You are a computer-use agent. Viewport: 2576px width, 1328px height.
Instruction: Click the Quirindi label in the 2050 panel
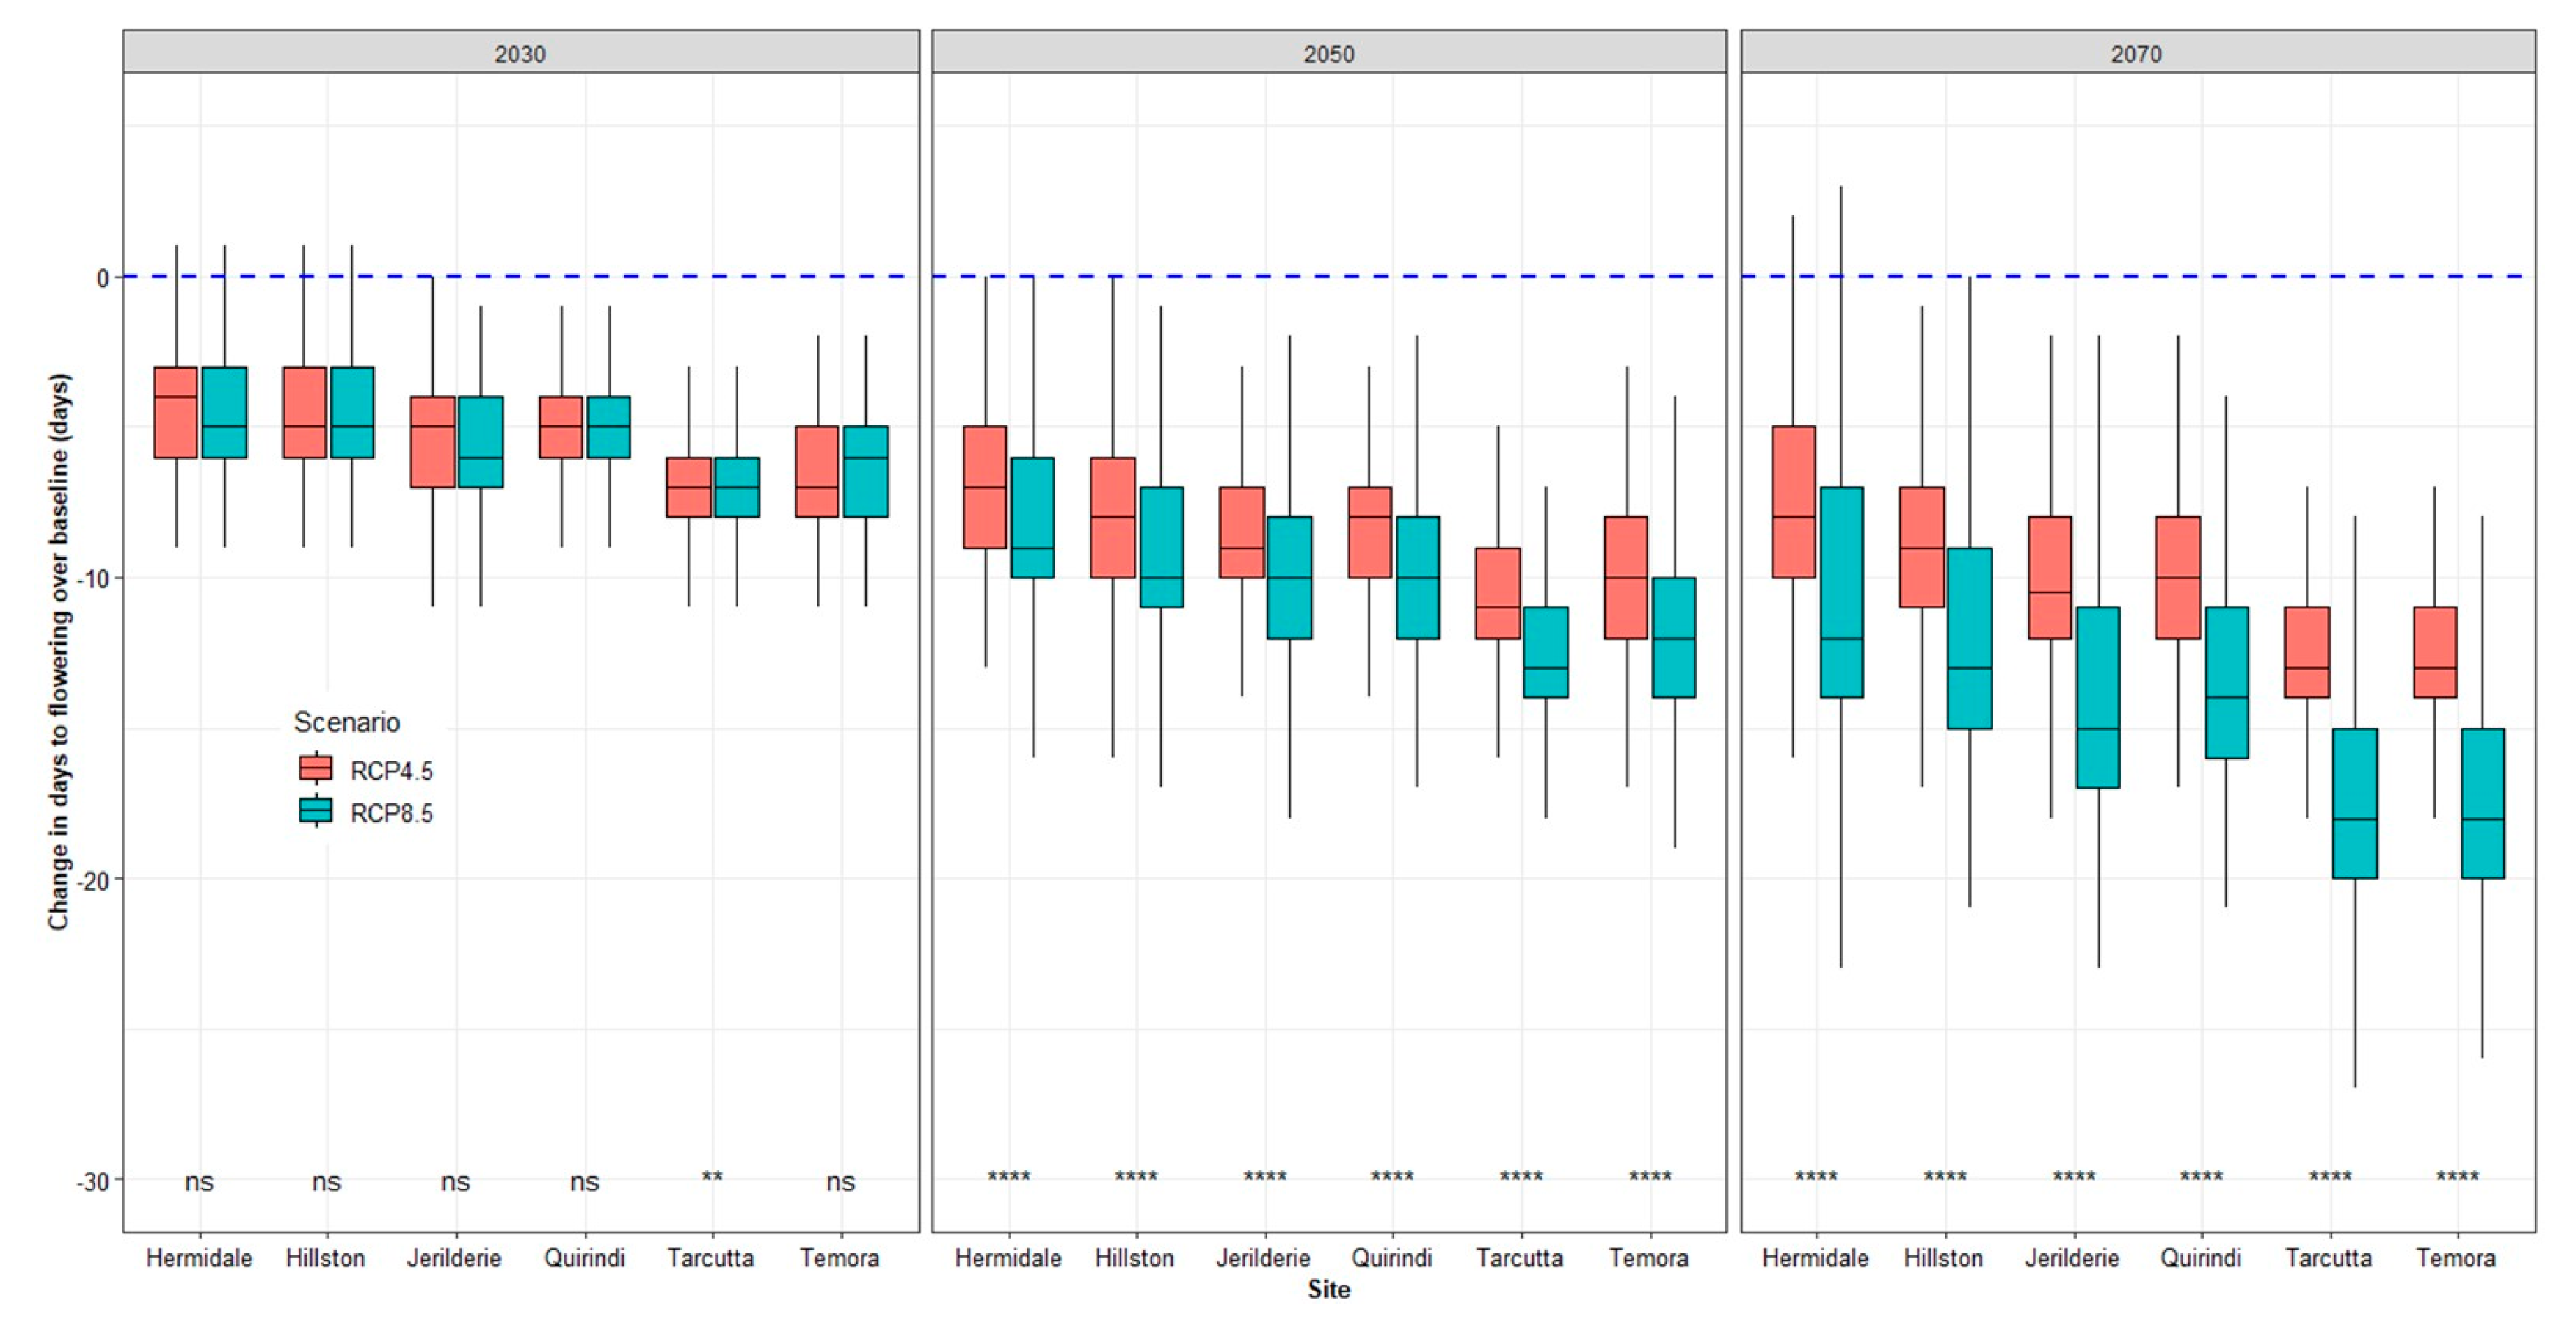click(1391, 1257)
